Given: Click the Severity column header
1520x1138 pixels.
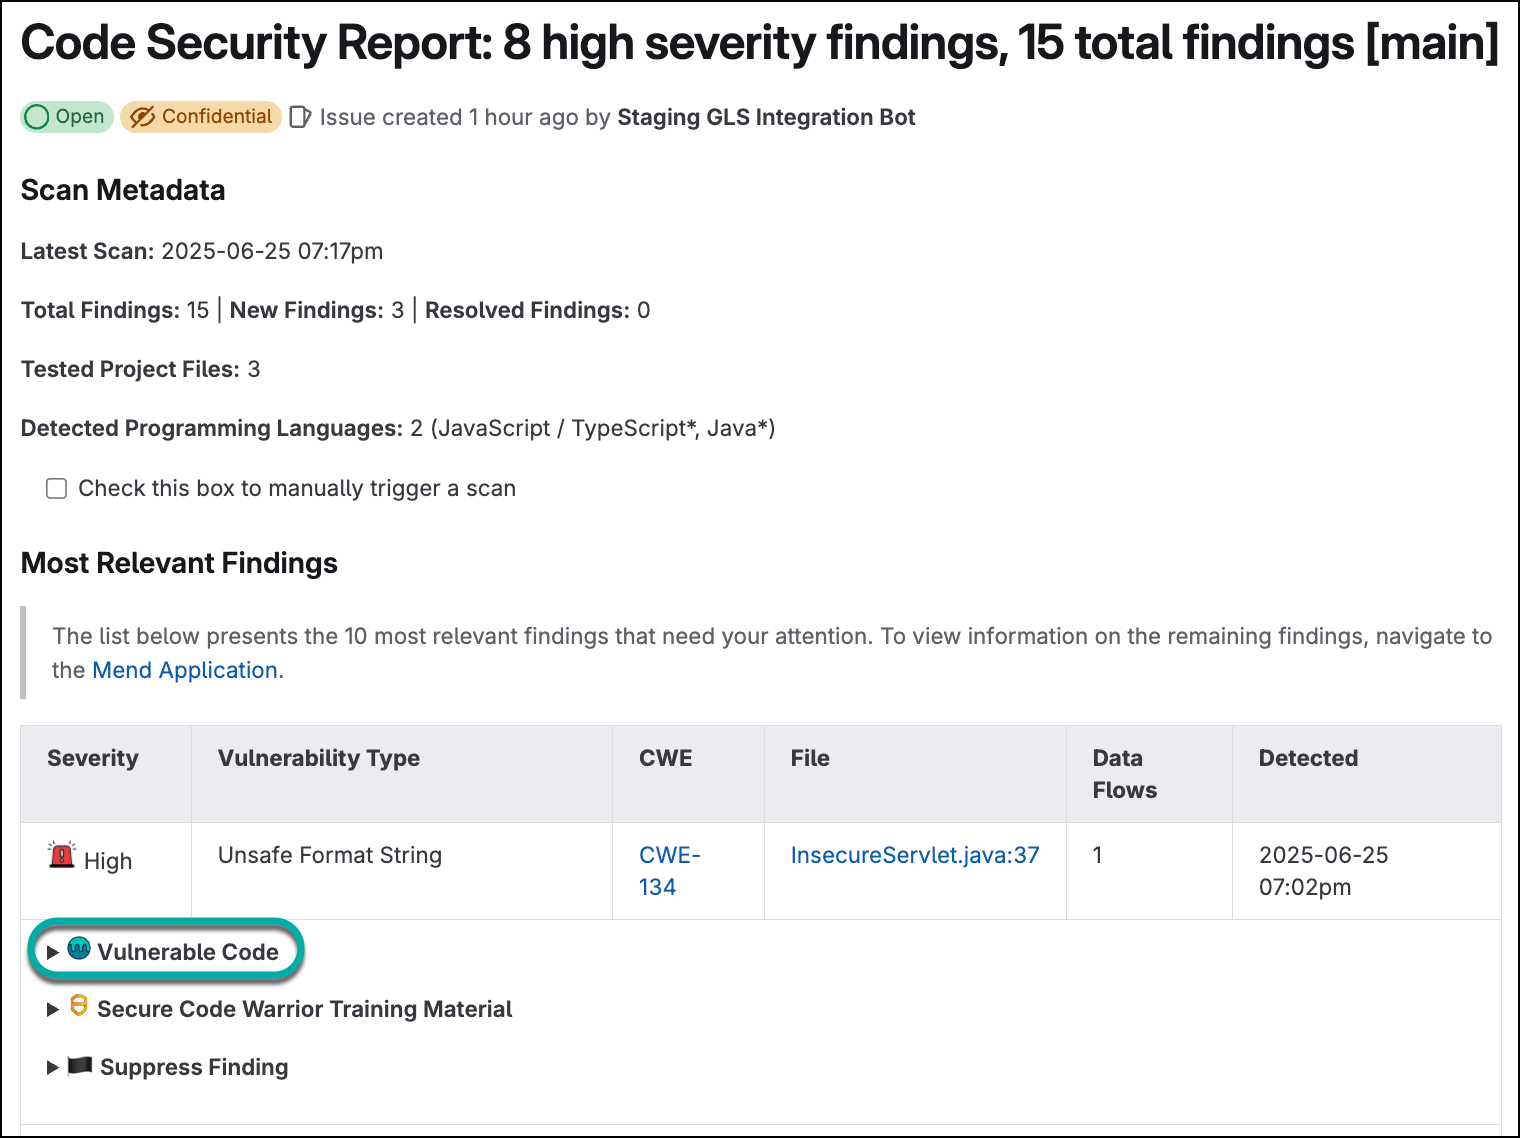Looking at the screenshot, I should coord(93,758).
